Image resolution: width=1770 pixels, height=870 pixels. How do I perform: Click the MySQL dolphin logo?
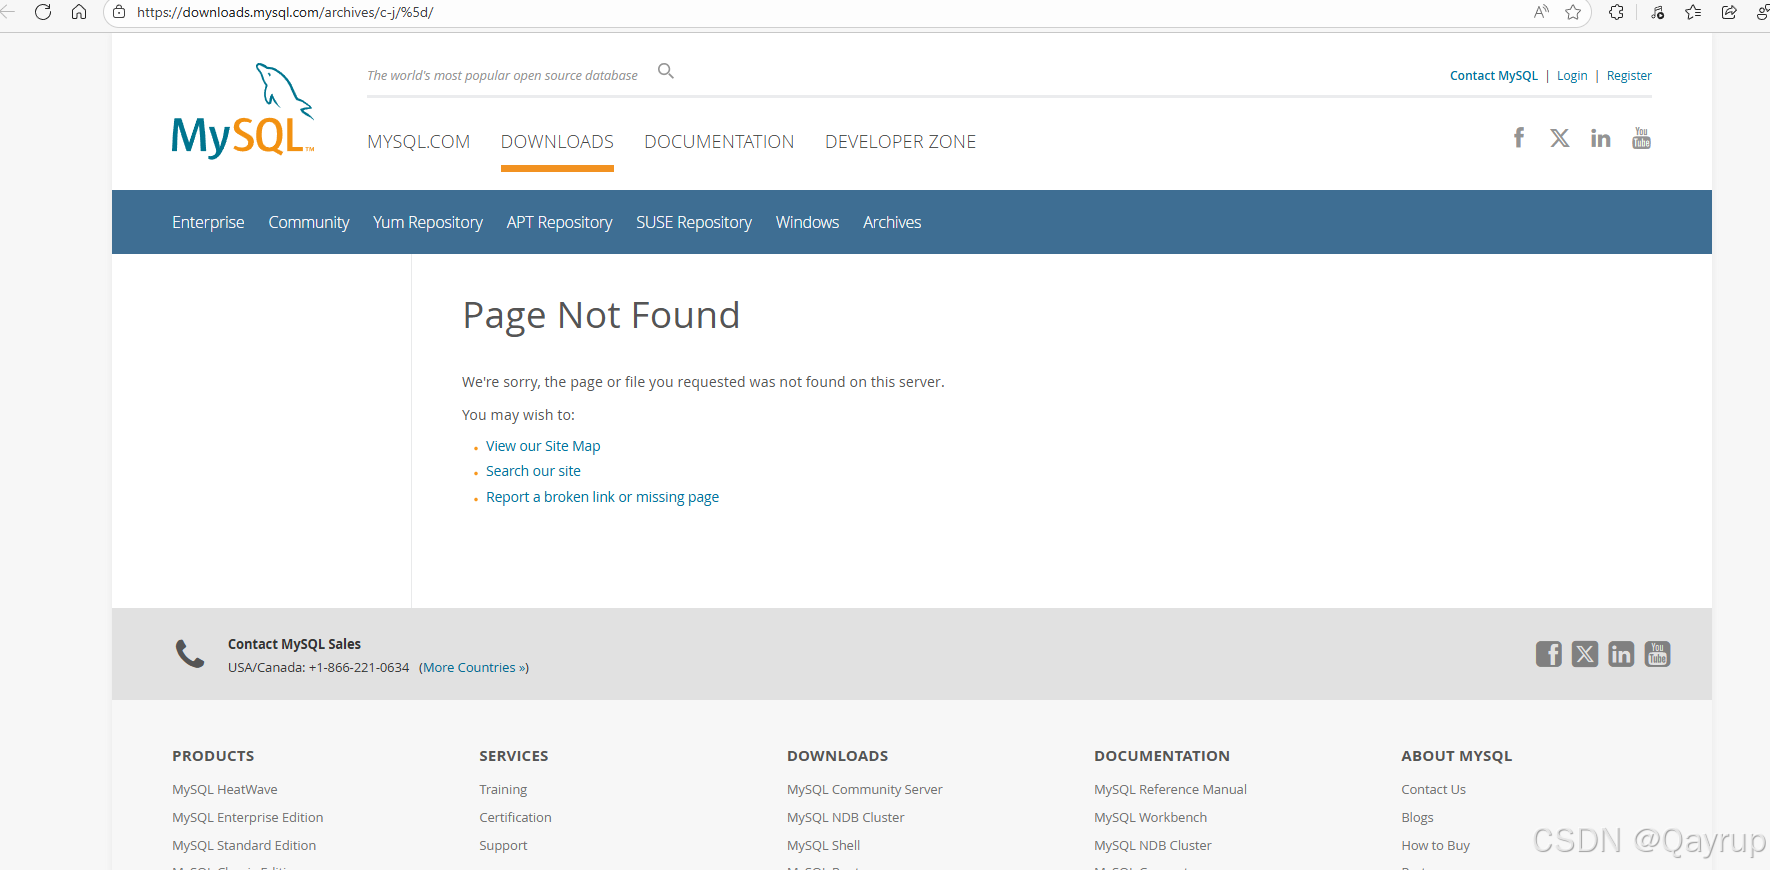[x=243, y=110]
